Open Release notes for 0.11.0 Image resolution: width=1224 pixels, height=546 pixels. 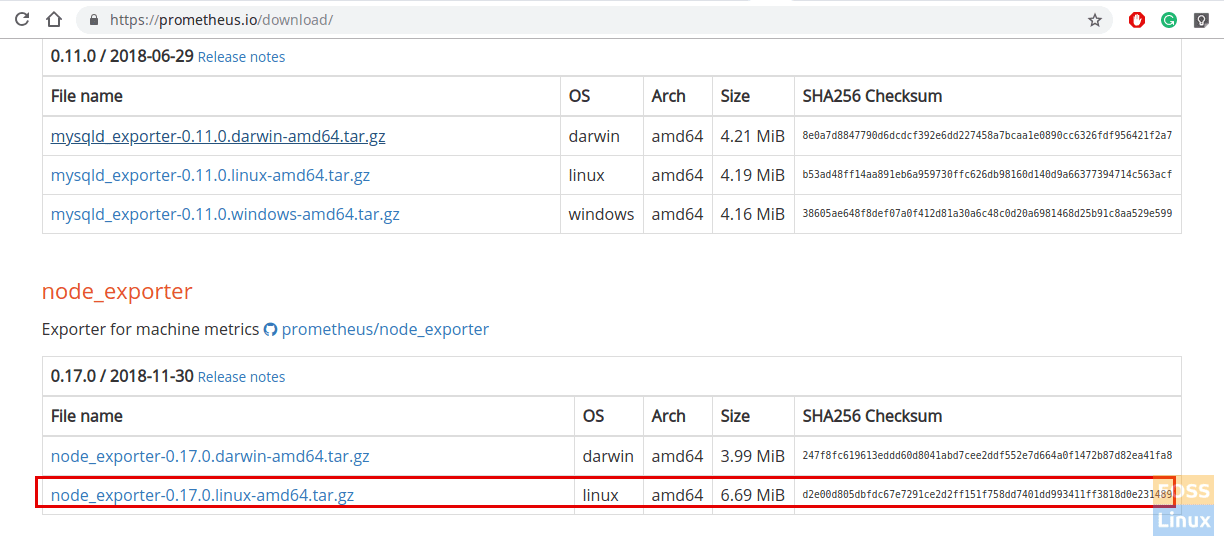click(241, 57)
